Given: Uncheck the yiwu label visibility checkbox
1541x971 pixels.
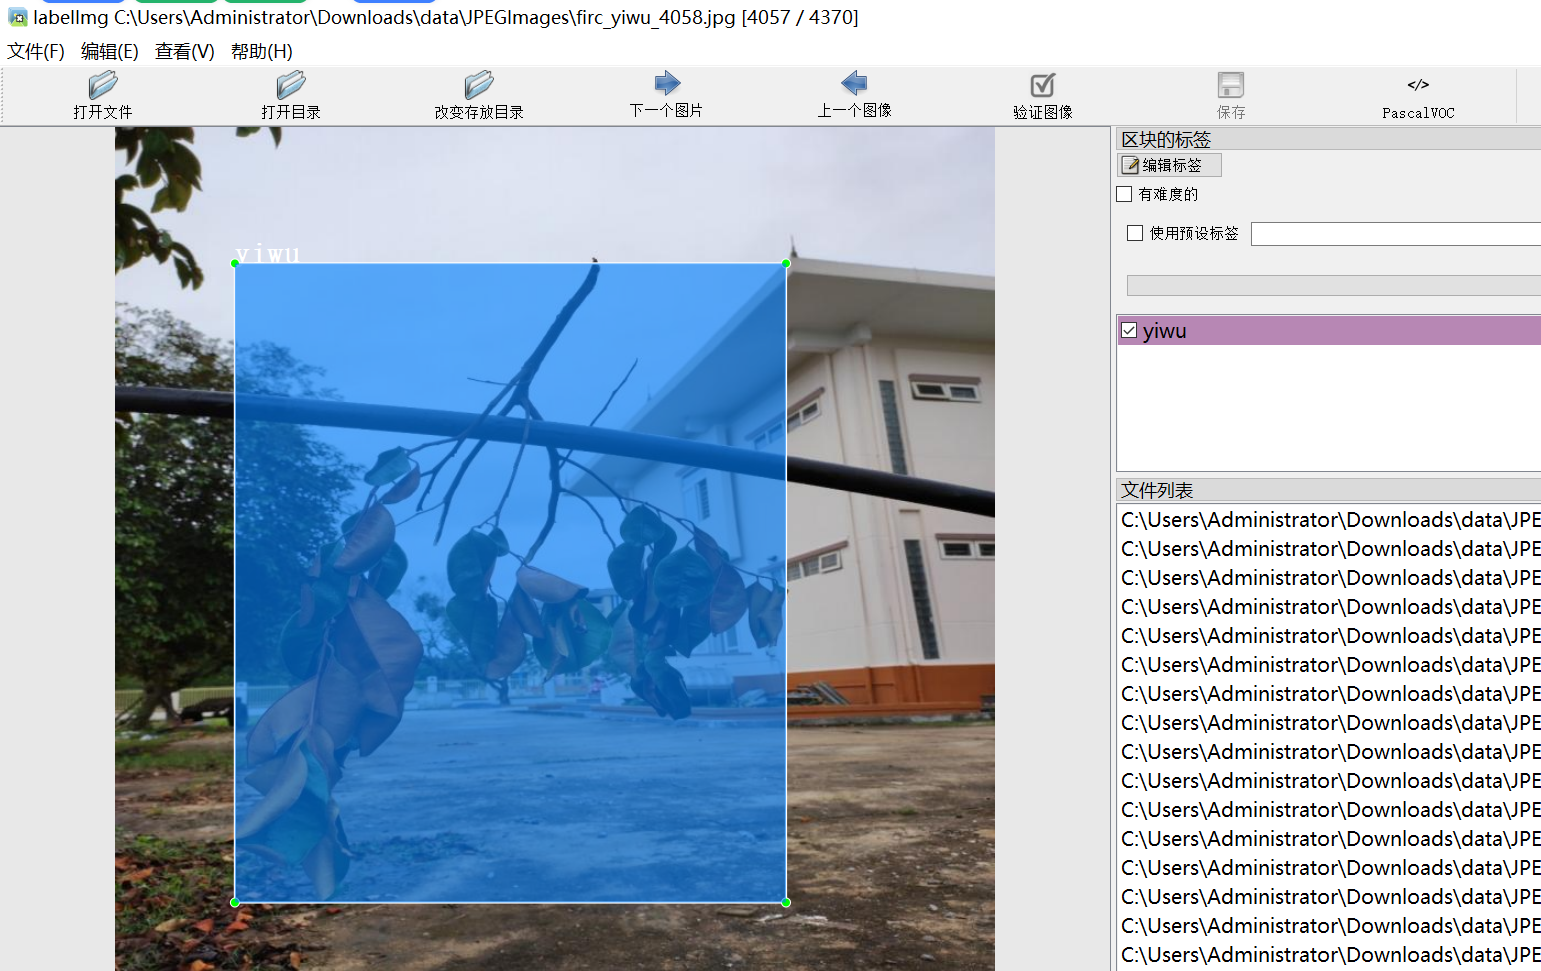Looking at the screenshot, I should click(1130, 330).
